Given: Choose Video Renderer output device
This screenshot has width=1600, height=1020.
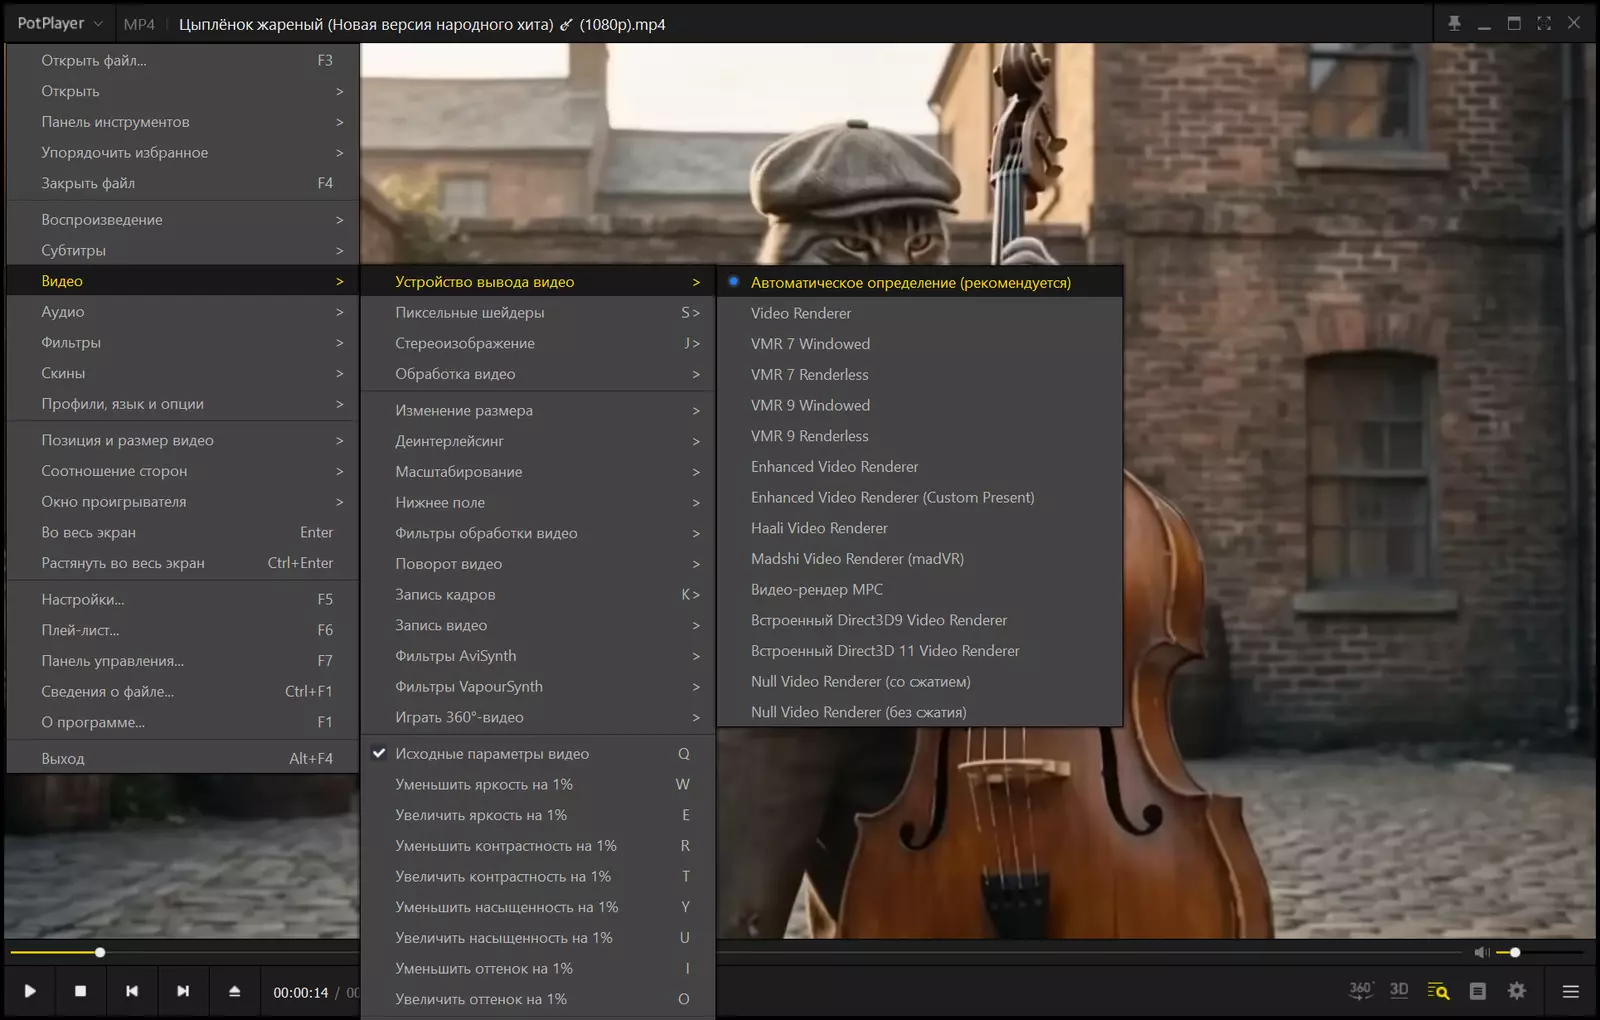Looking at the screenshot, I should (x=920, y=313).
